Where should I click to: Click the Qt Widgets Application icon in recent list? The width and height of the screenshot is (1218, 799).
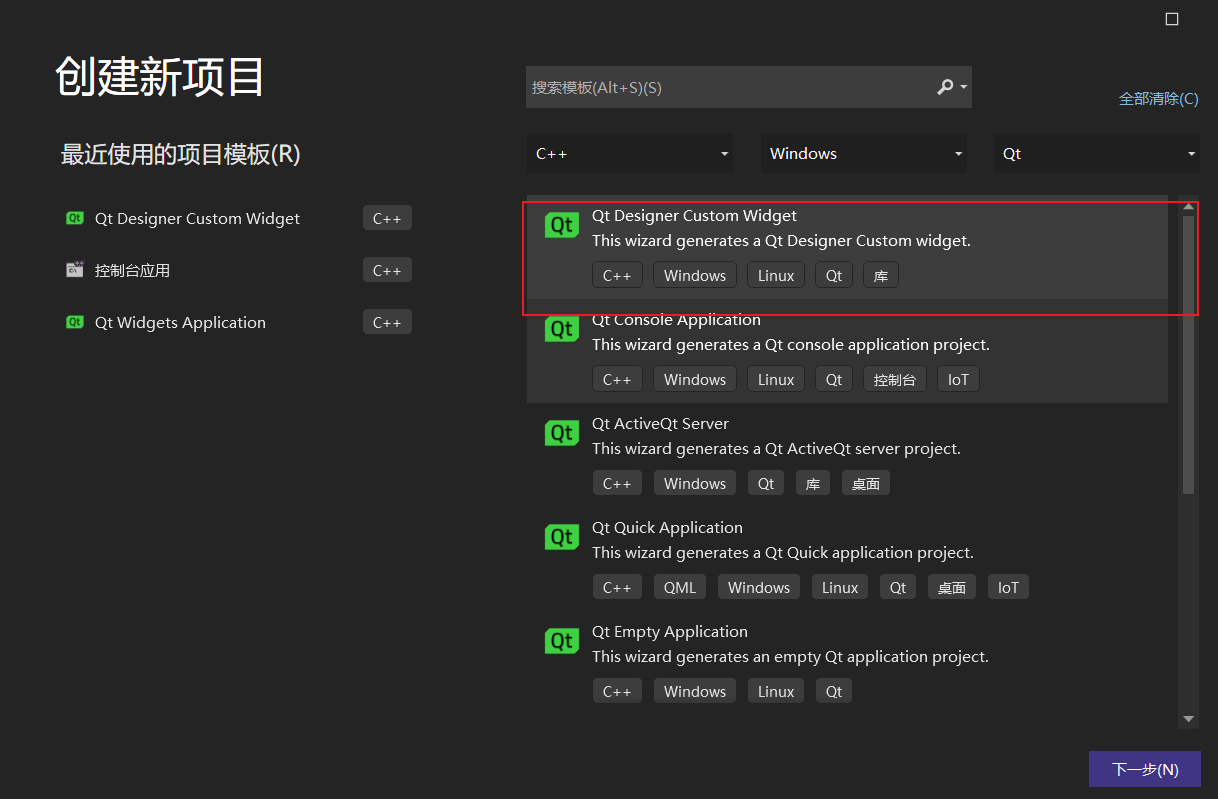coord(75,322)
